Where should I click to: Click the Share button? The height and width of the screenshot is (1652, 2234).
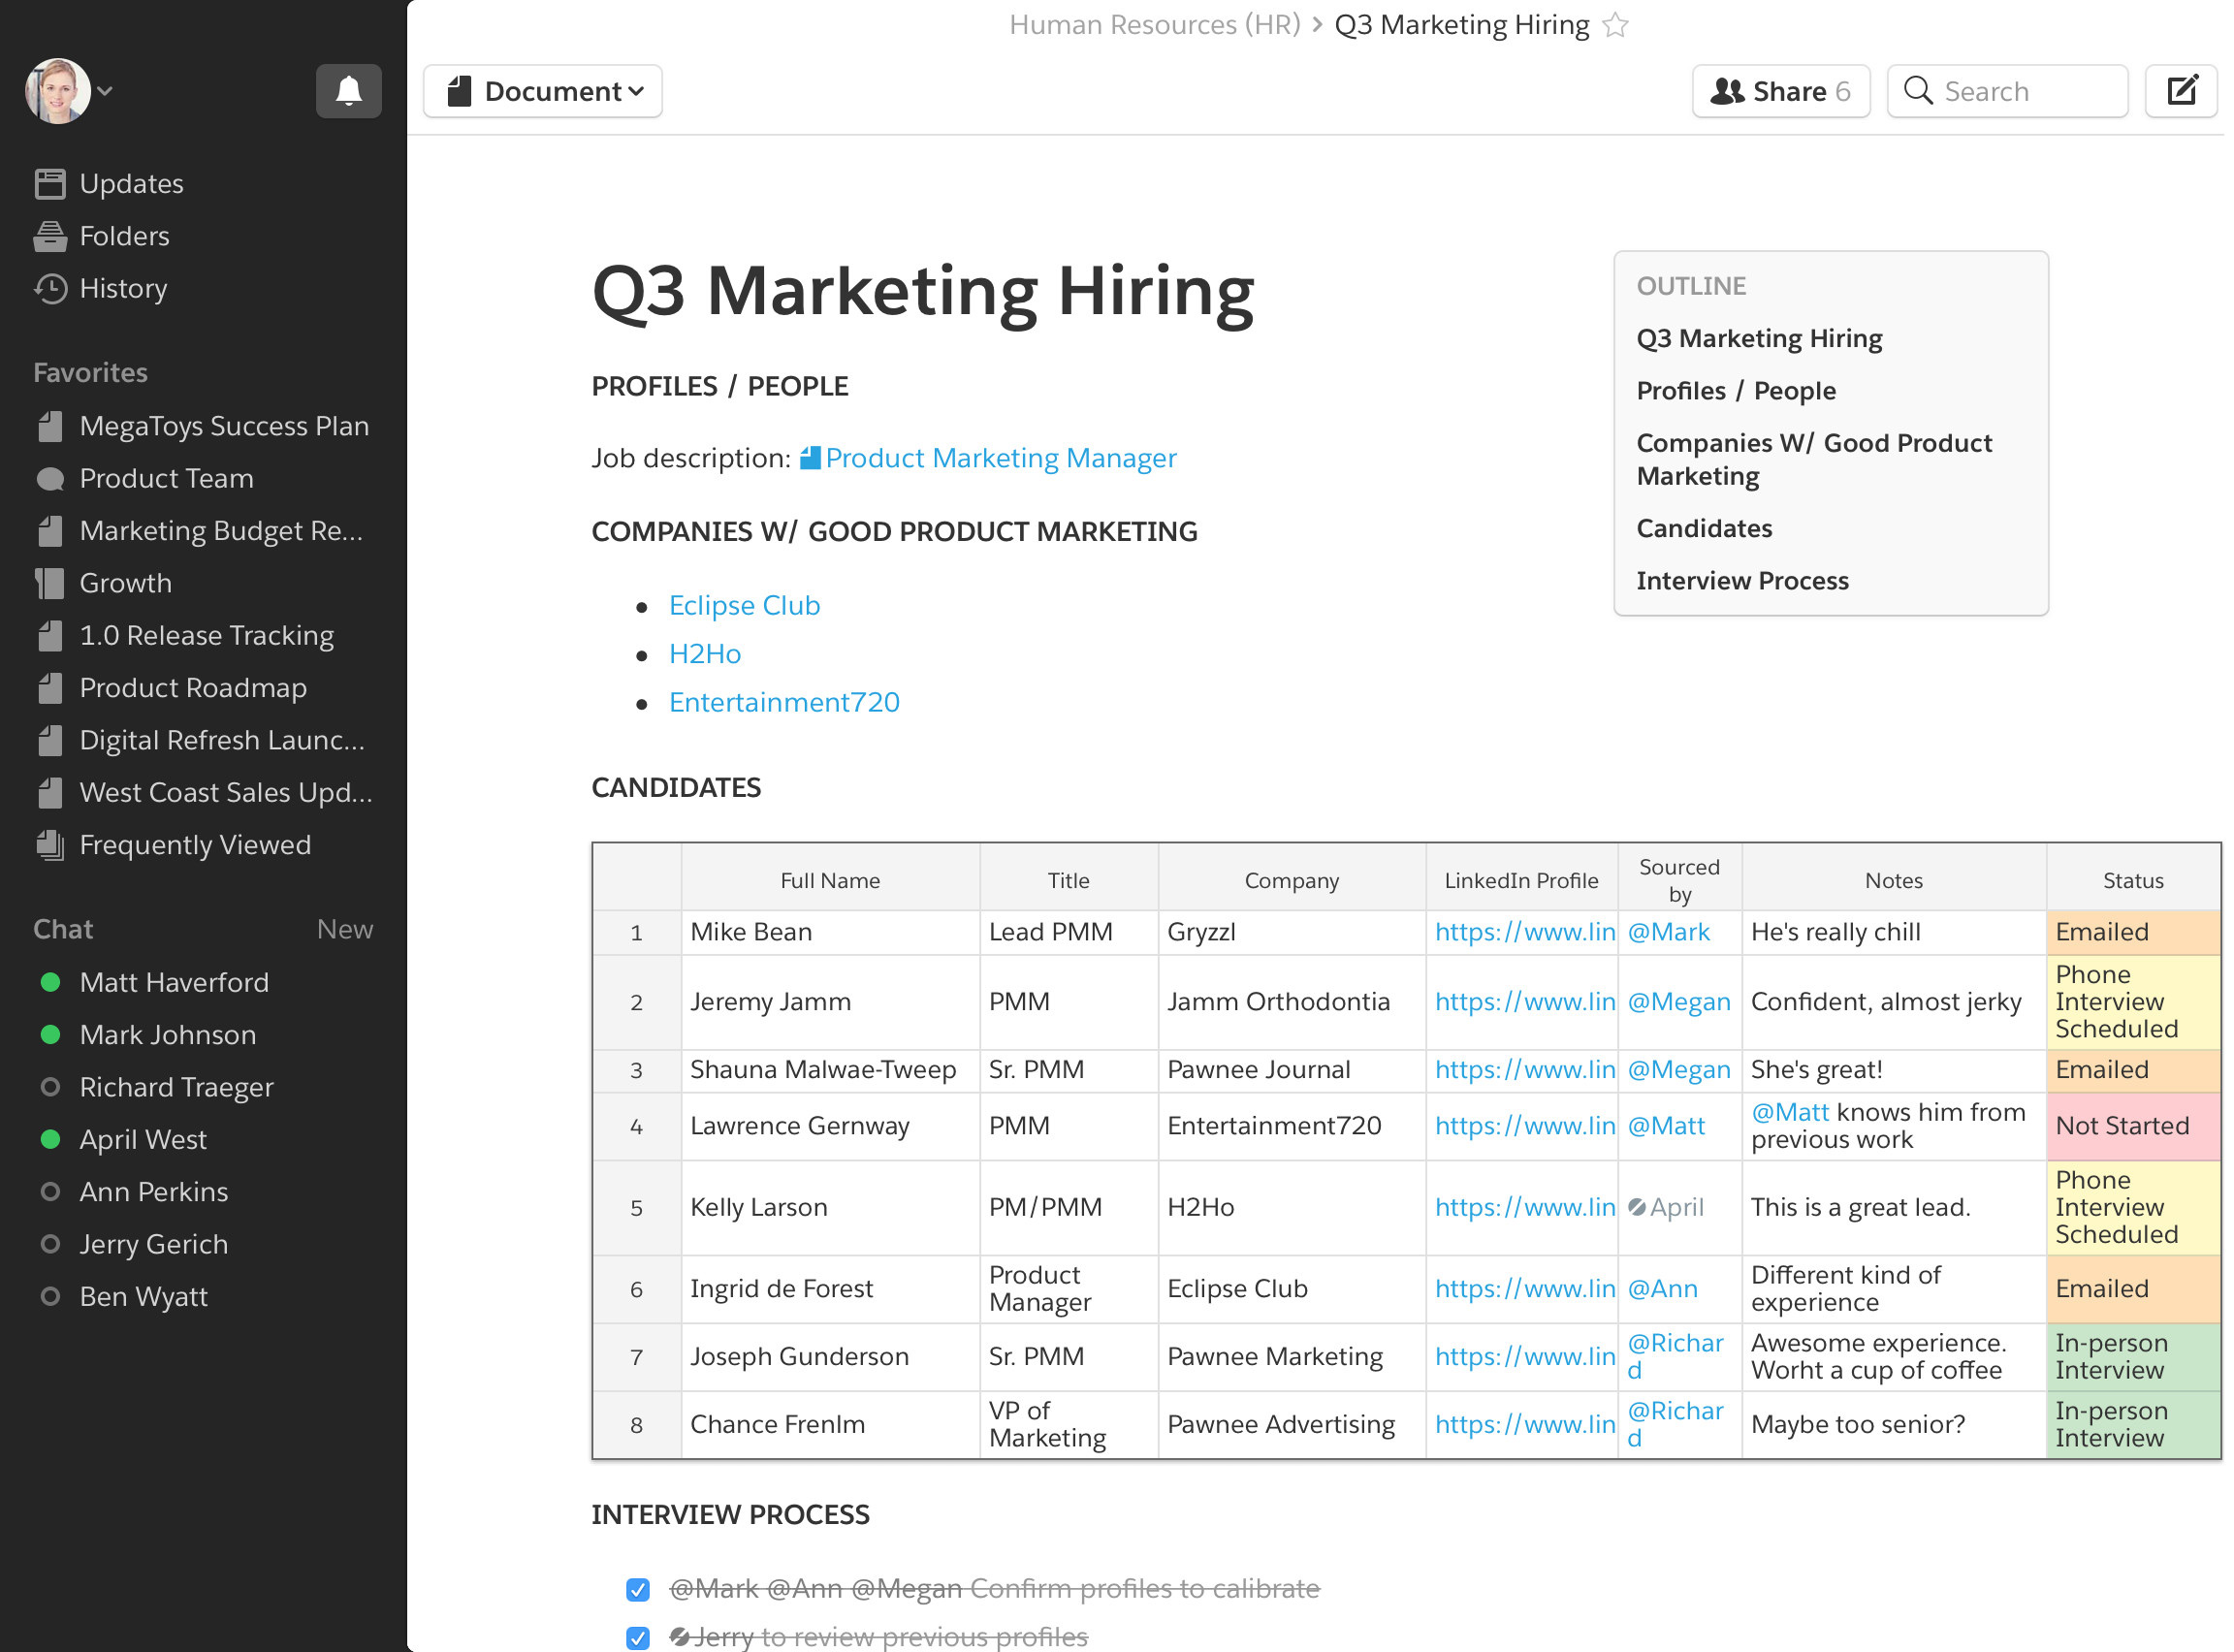pyautogui.click(x=1780, y=91)
